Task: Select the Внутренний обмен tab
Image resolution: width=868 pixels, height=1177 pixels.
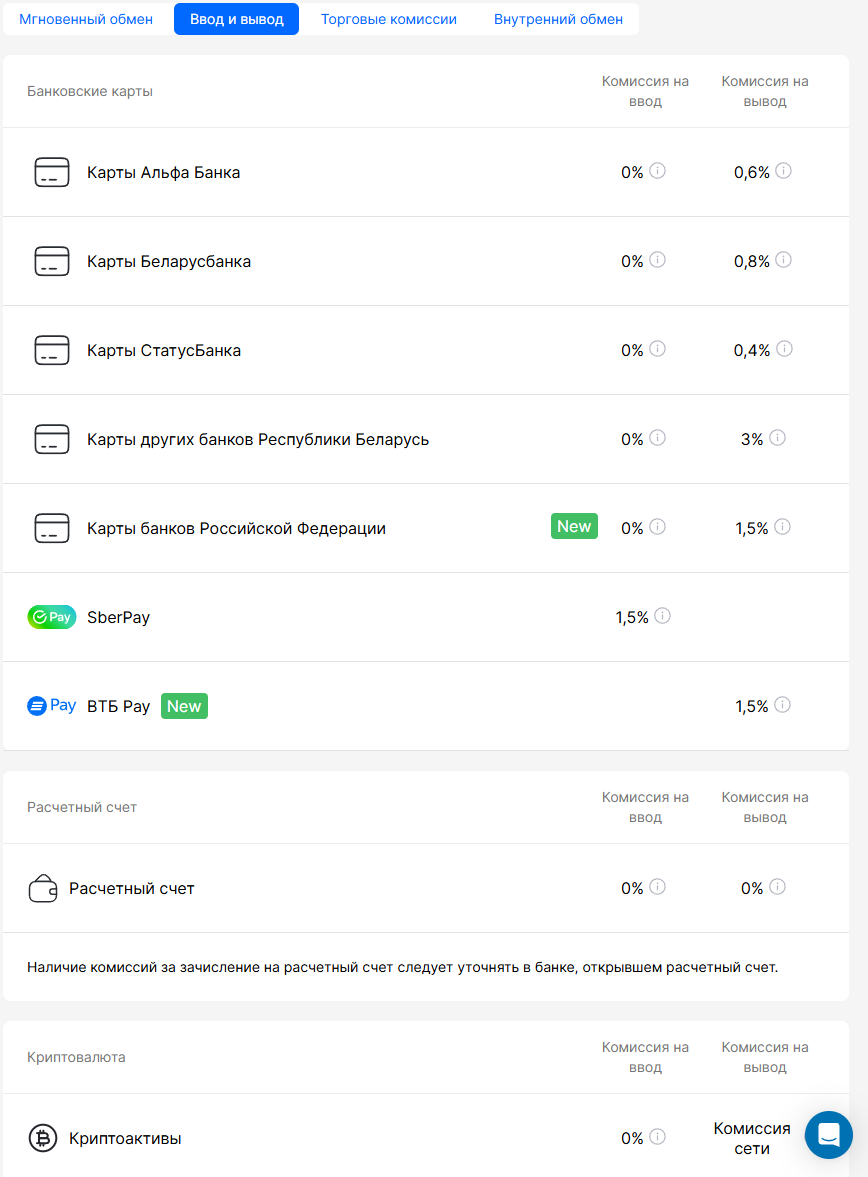Action: [558, 19]
